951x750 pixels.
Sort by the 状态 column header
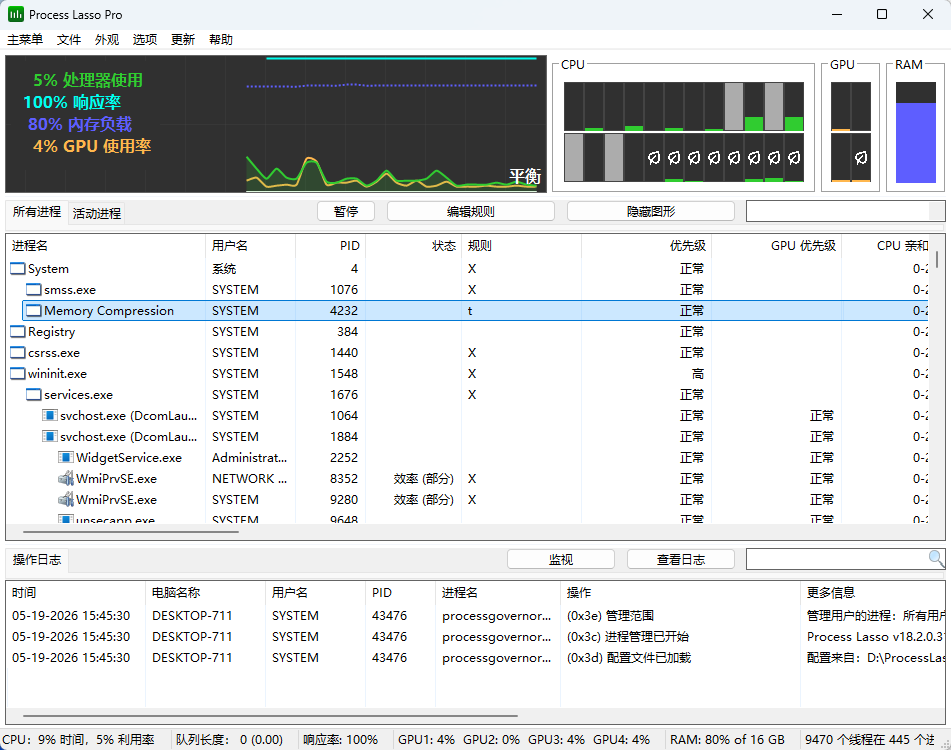[414, 246]
